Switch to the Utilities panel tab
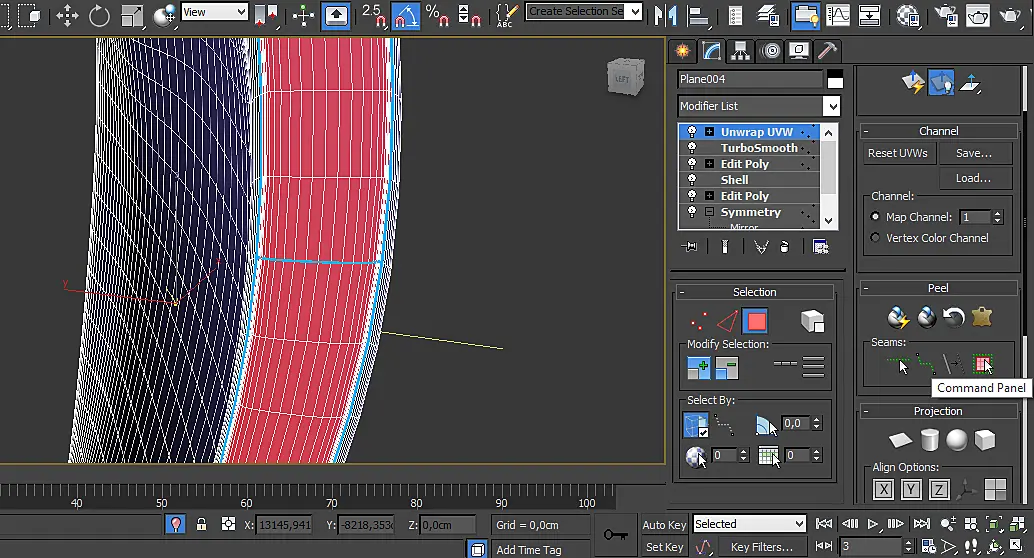Viewport: 1034px width, 558px height. tap(827, 51)
